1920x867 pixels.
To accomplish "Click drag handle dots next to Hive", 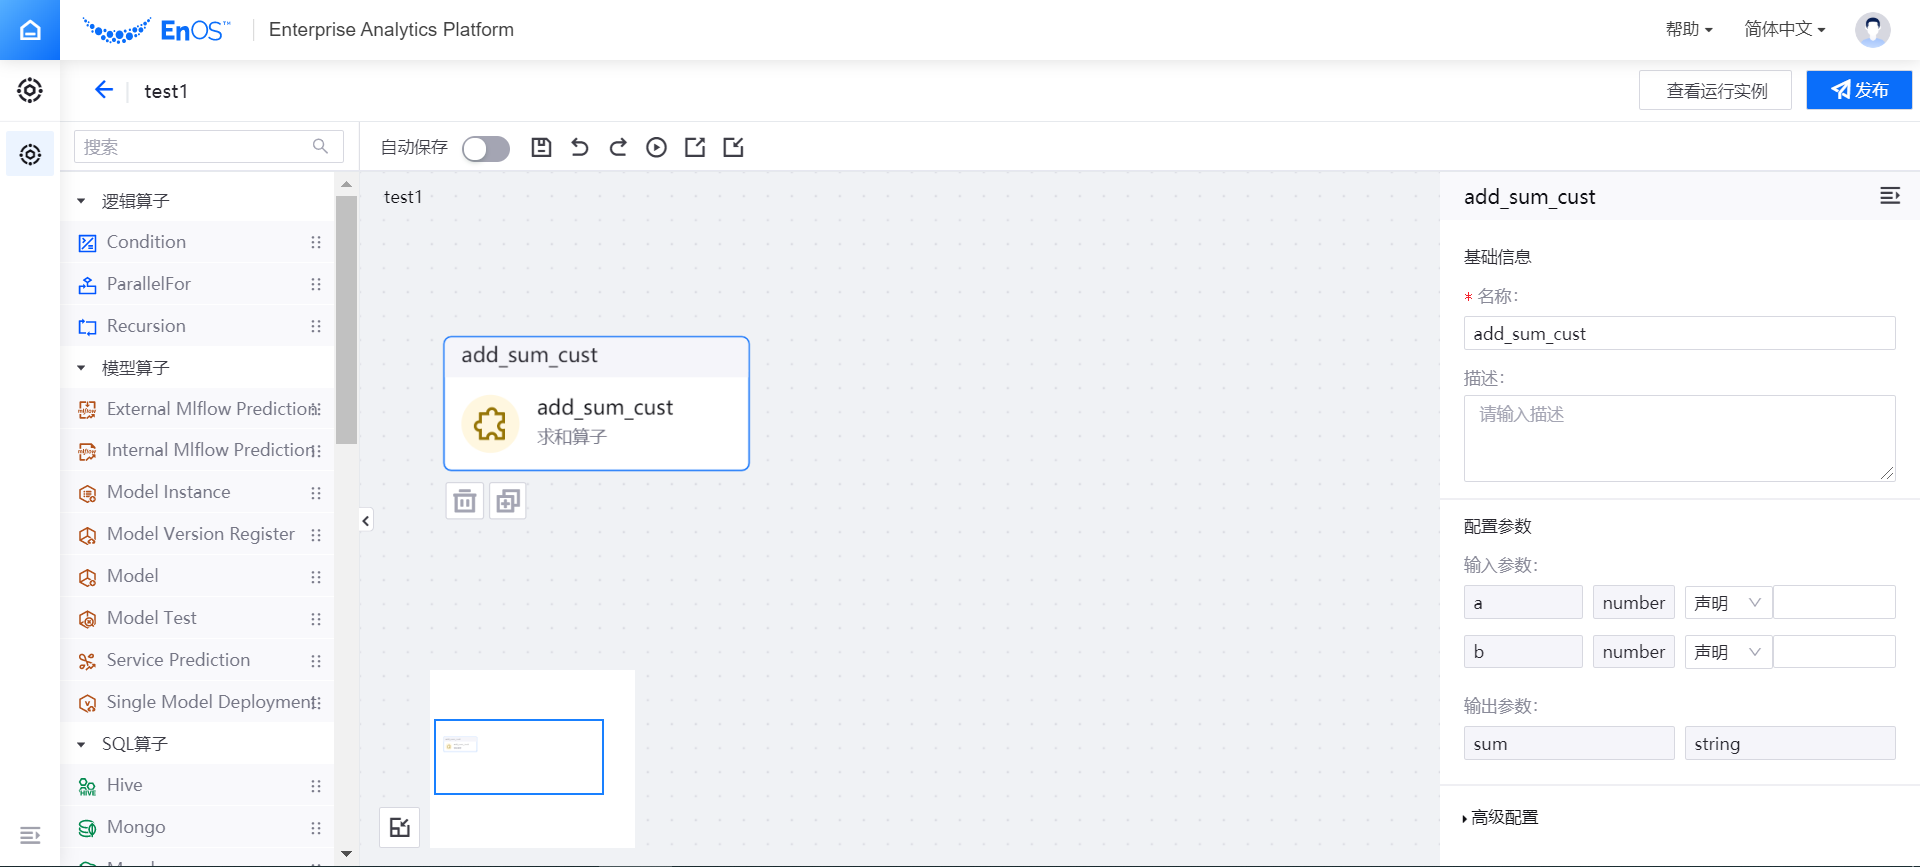I will click(x=316, y=786).
